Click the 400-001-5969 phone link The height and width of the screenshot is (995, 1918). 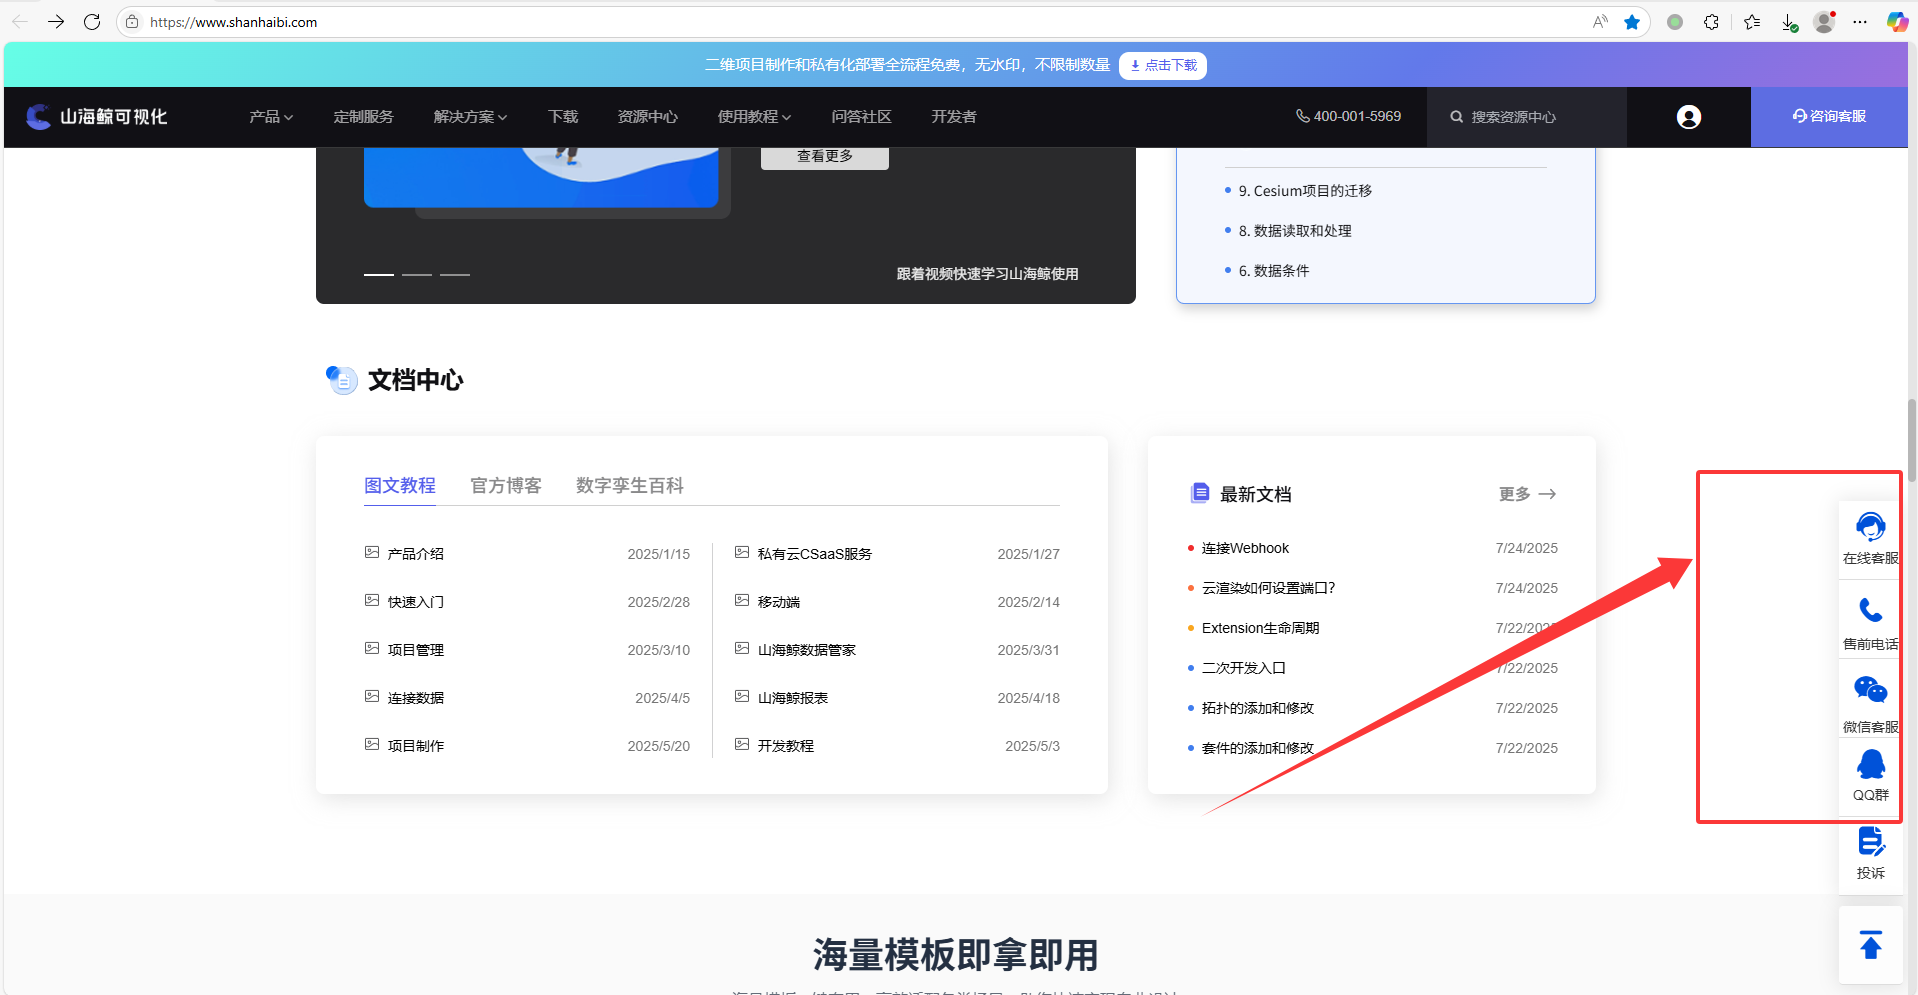click(x=1348, y=116)
